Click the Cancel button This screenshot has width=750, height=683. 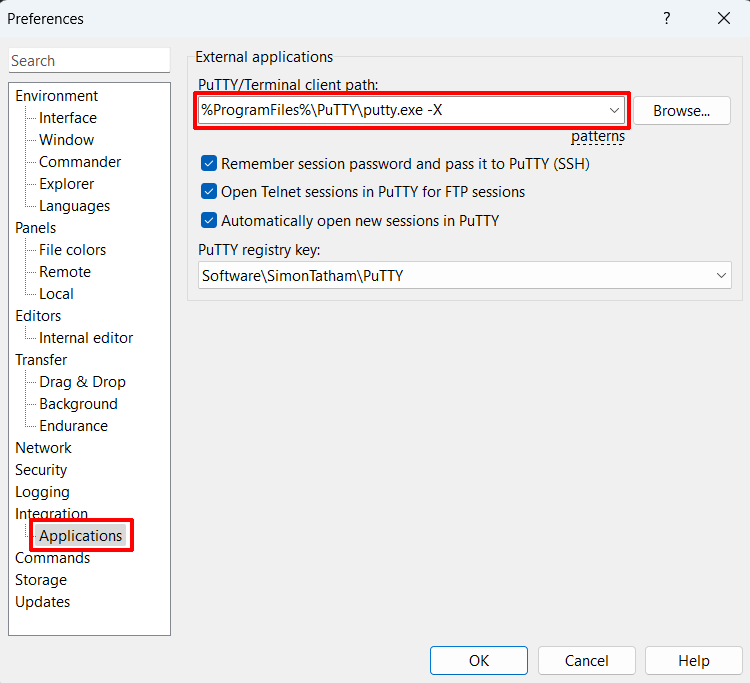586,660
